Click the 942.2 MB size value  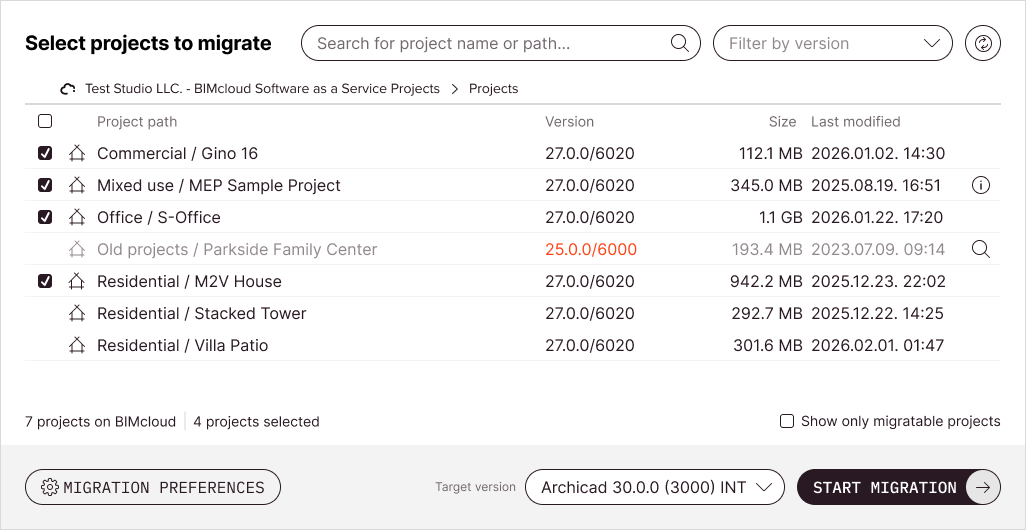pyautogui.click(x=766, y=281)
